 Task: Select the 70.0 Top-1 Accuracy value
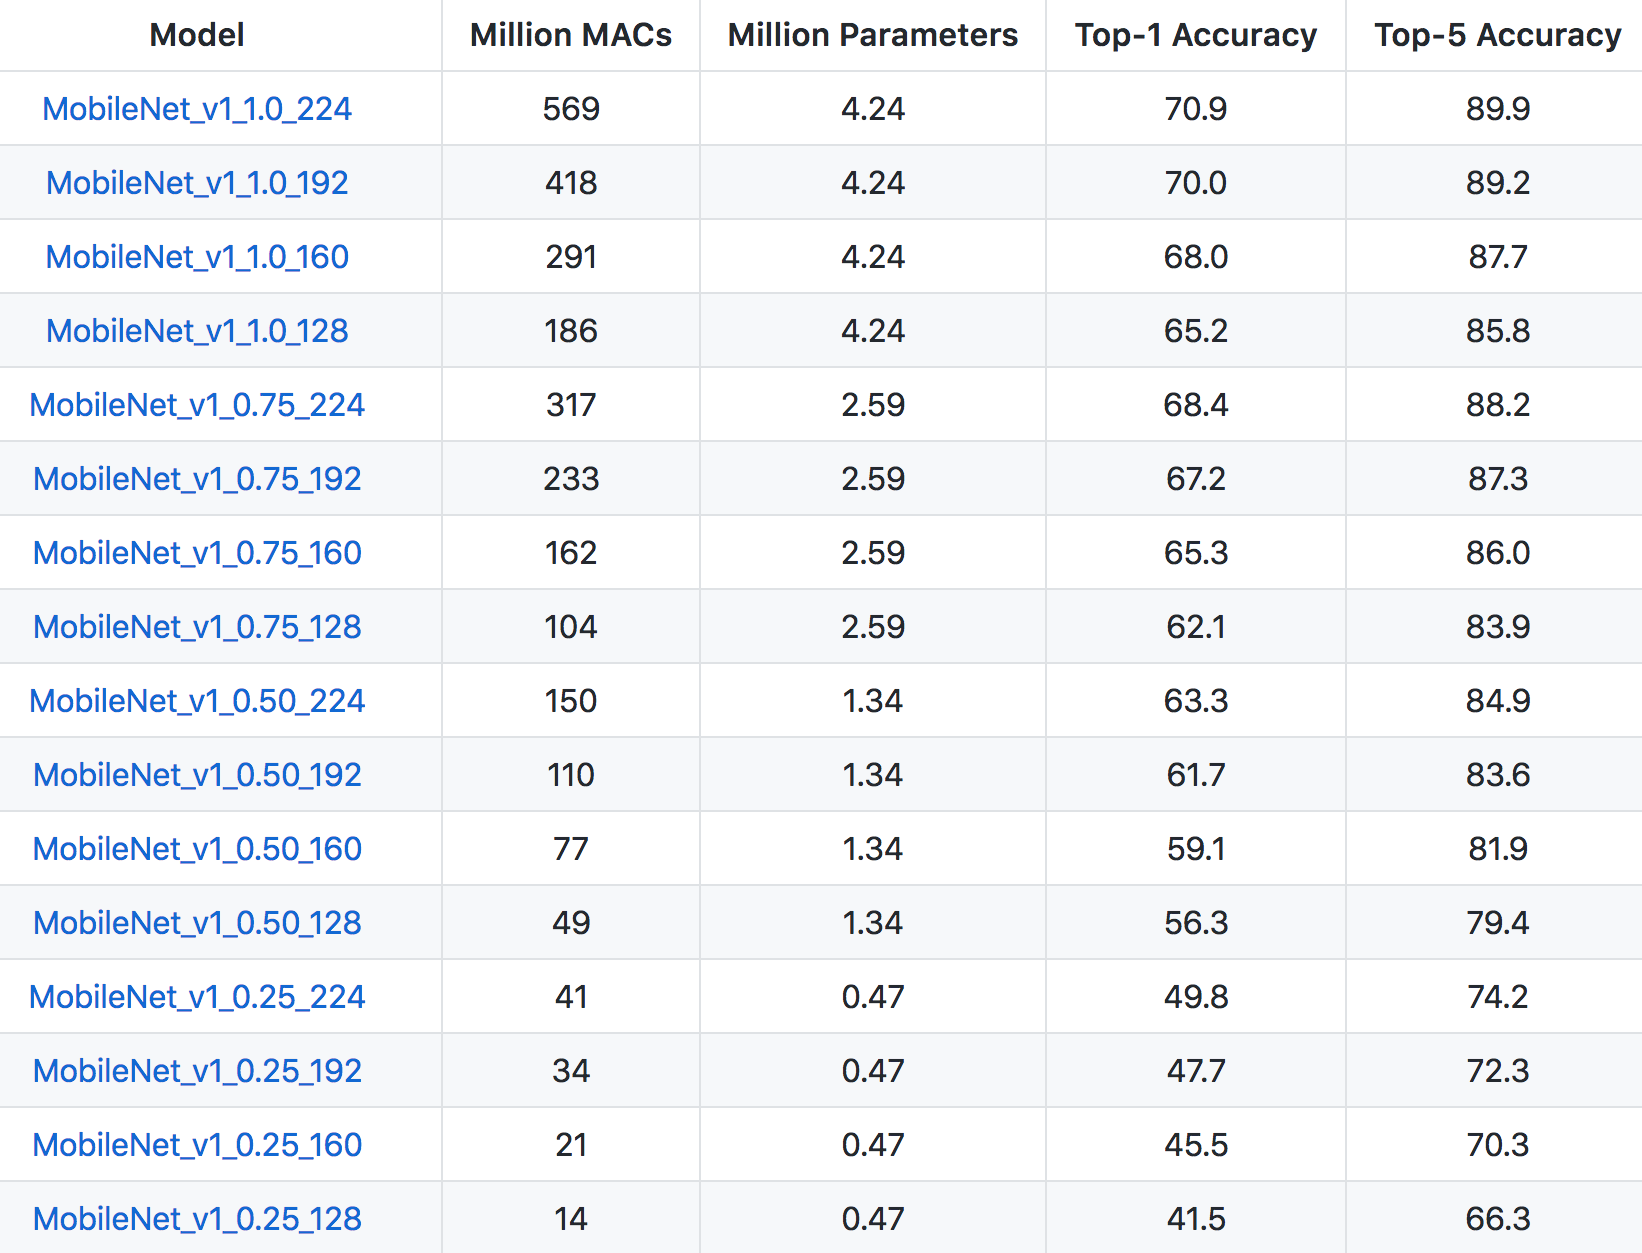(1196, 183)
